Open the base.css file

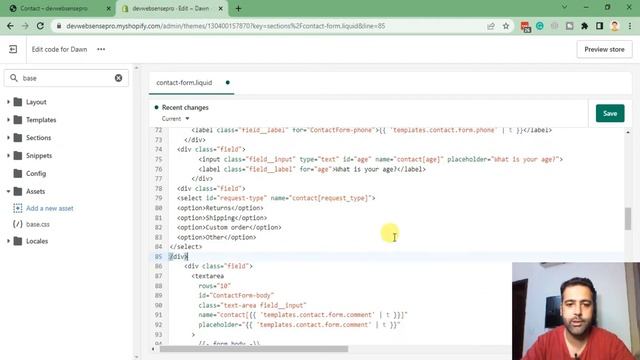coord(38,224)
